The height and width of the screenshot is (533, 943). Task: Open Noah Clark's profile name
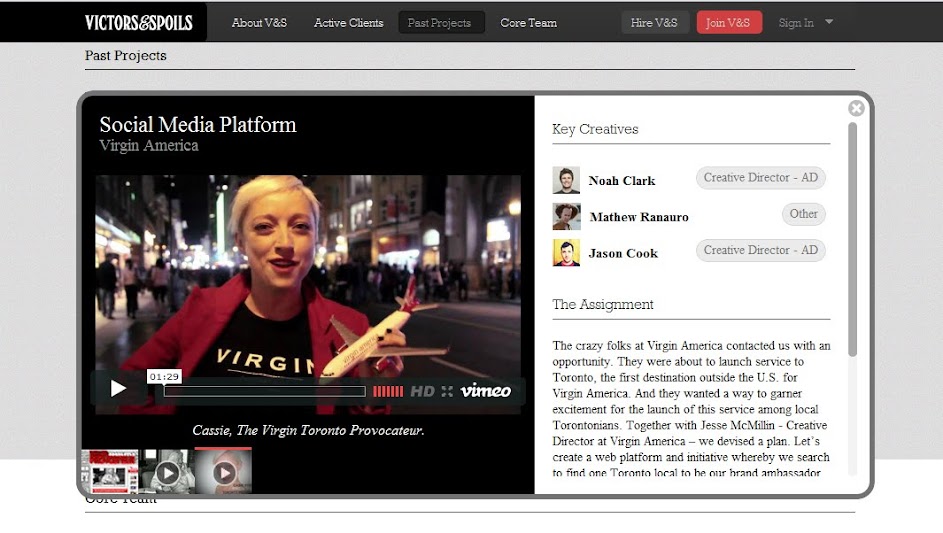click(622, 180)
